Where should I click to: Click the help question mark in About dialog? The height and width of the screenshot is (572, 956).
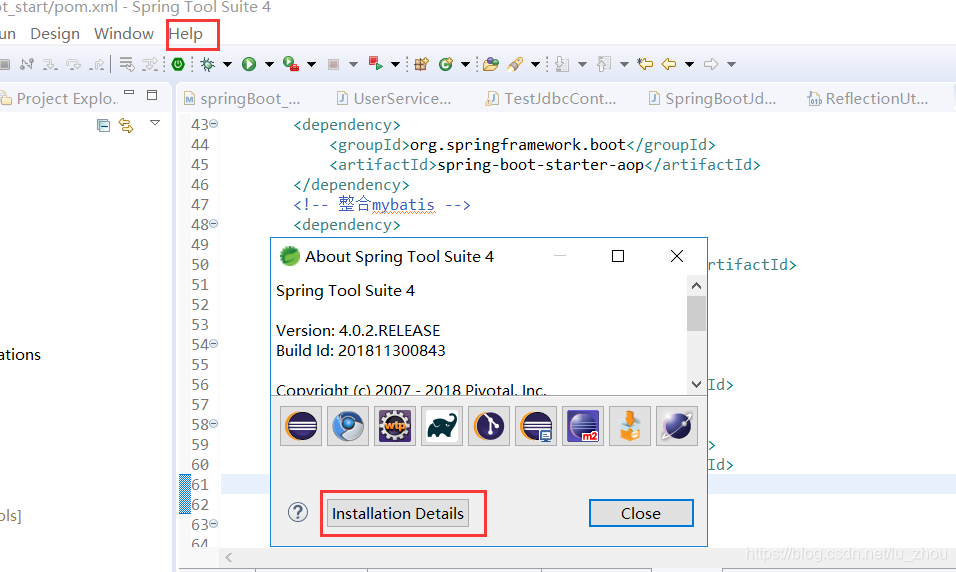pos(298,512)
